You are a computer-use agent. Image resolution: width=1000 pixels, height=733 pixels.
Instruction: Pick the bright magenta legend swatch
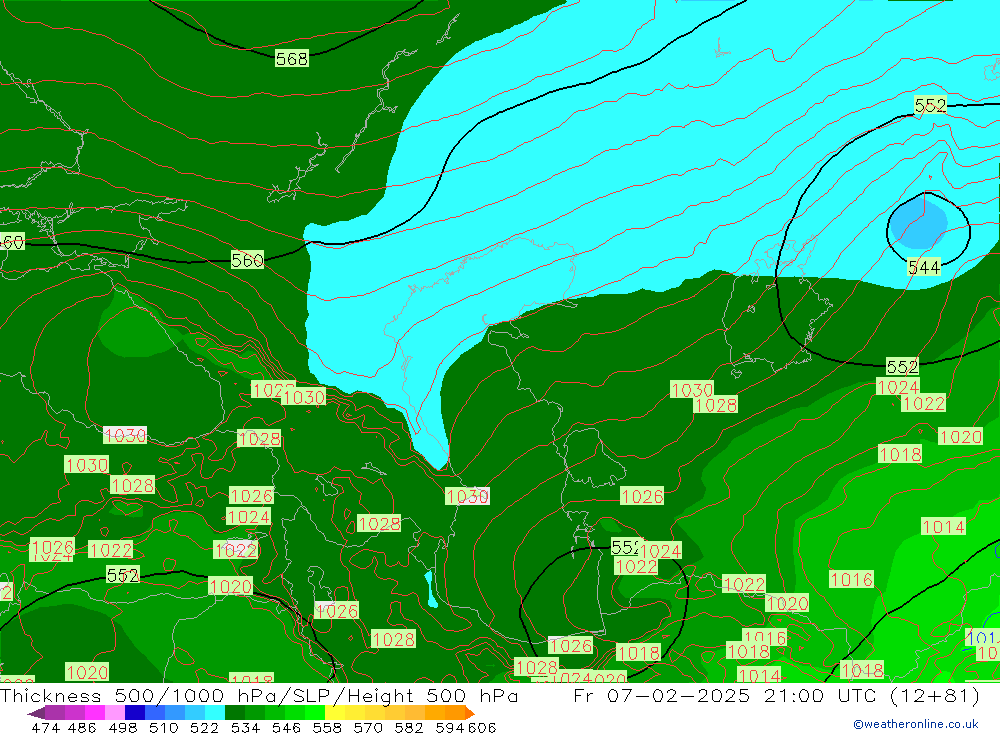95,712
